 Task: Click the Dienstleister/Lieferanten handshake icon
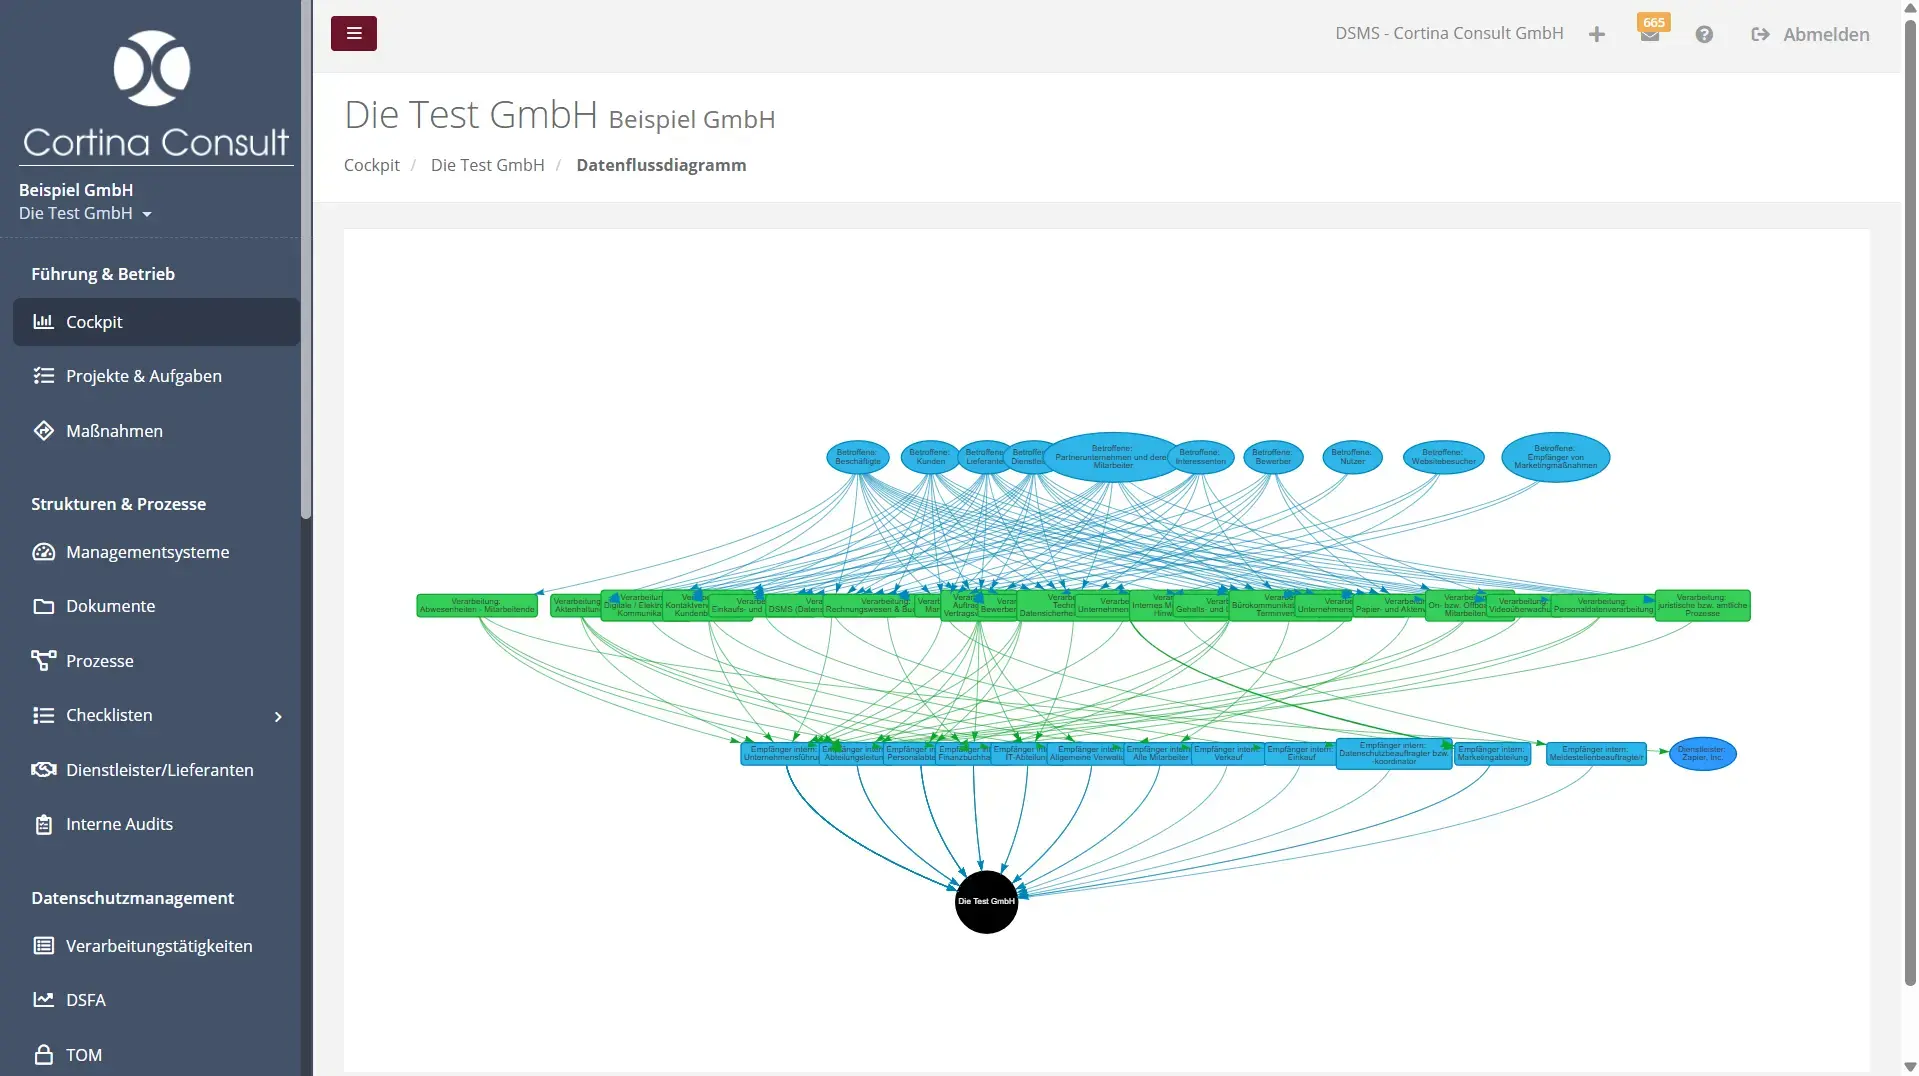click(43, 770)
